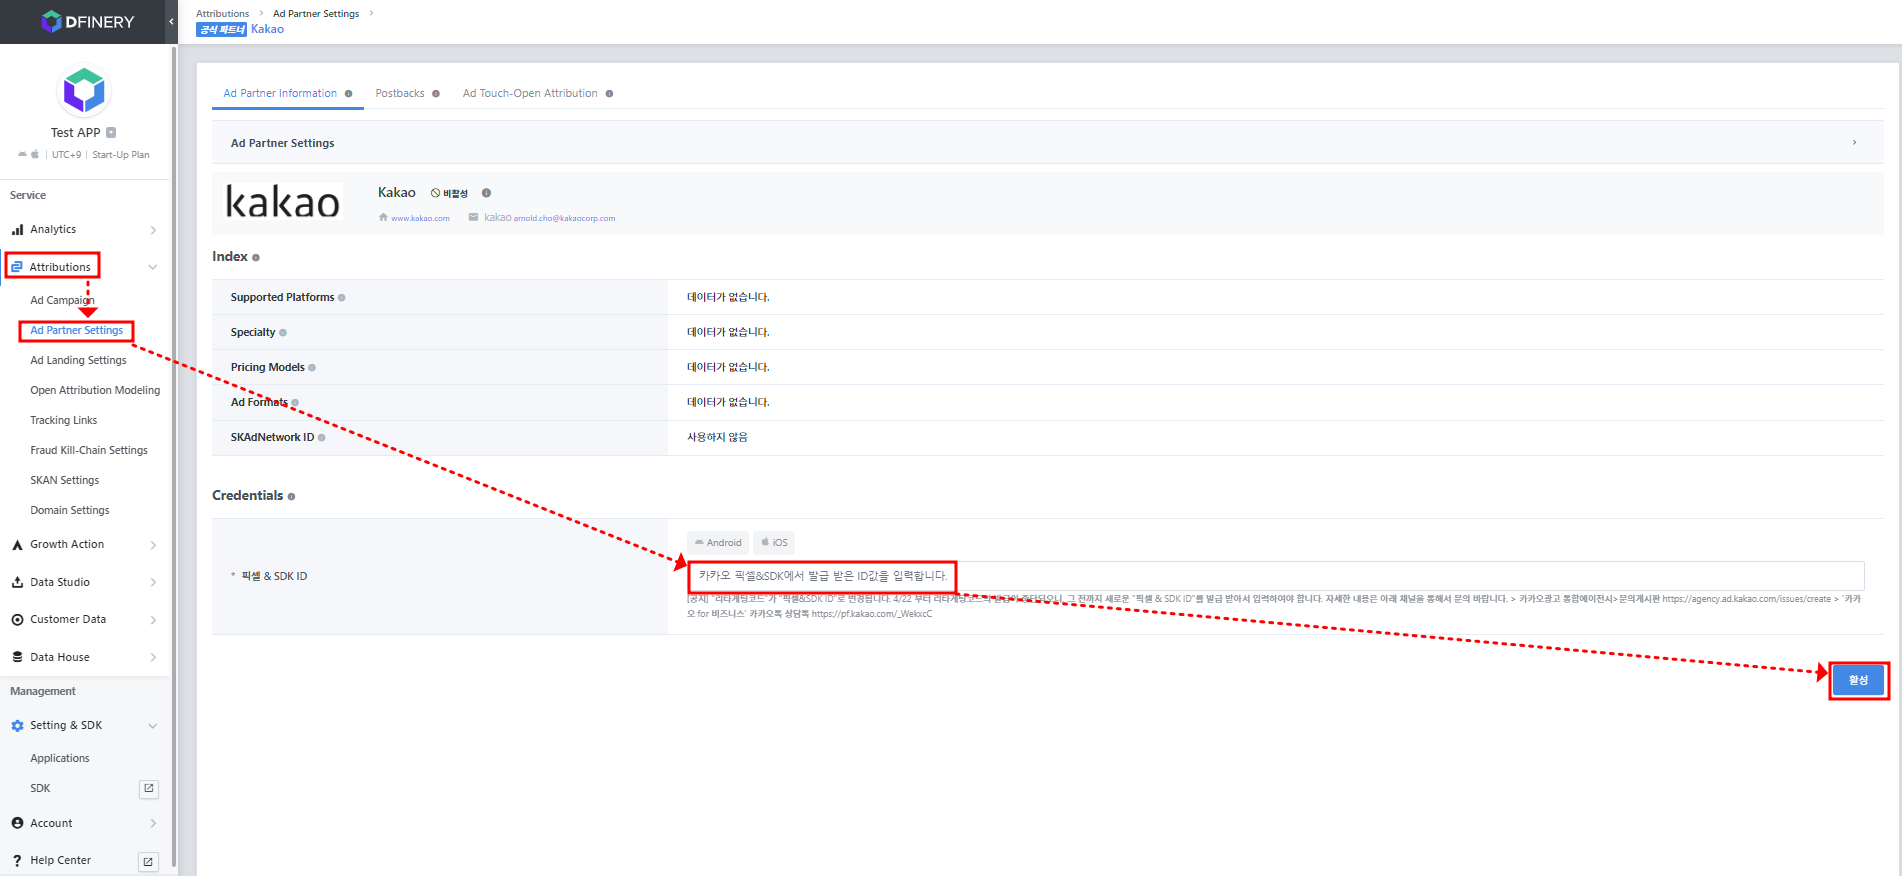Select the Ad Partner Information tab
1902x876 pixels.
click(x=280, y=93)
